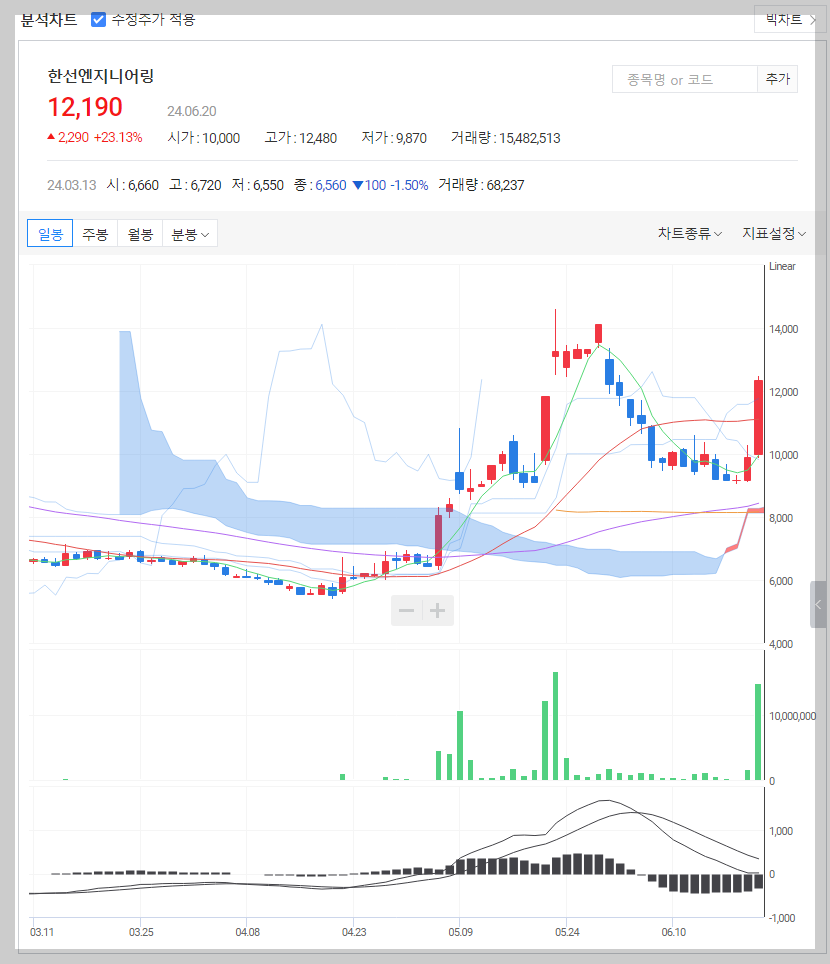Click the 05.09 date axis label
Image resolution: width=830 pixels, height=964 pixels.
(460, 932)
